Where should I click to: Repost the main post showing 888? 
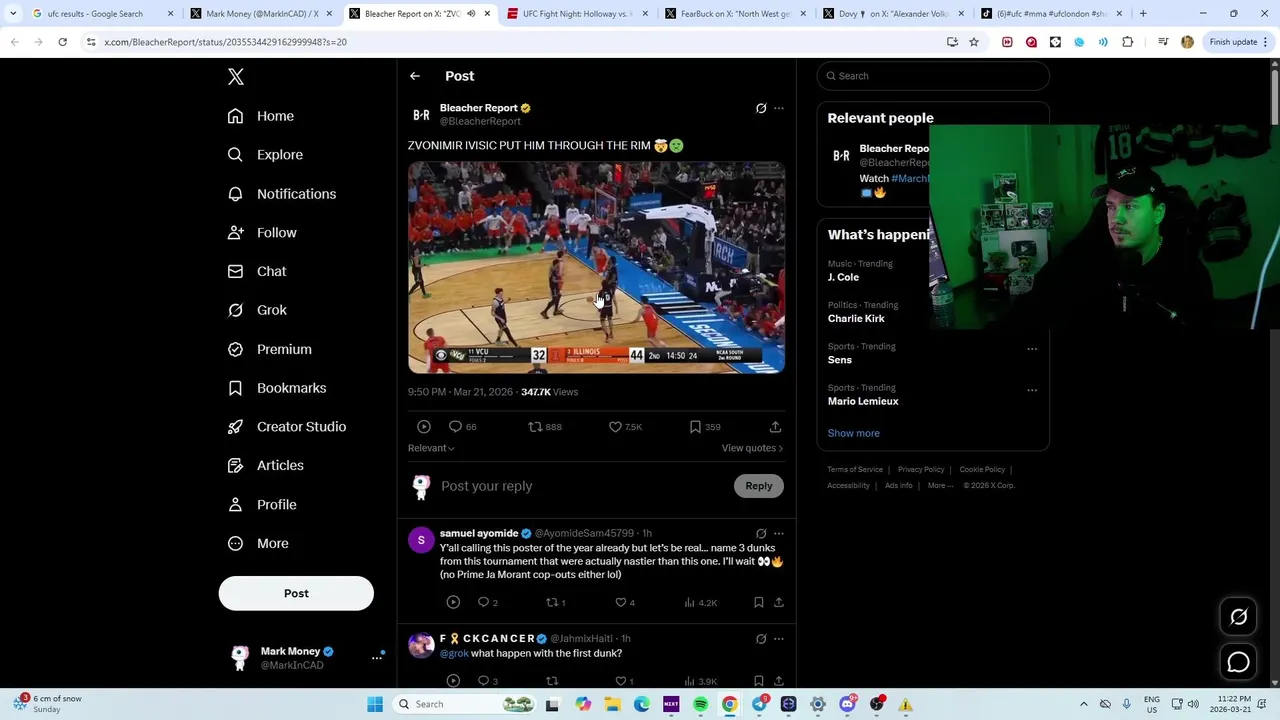[545, 427]
